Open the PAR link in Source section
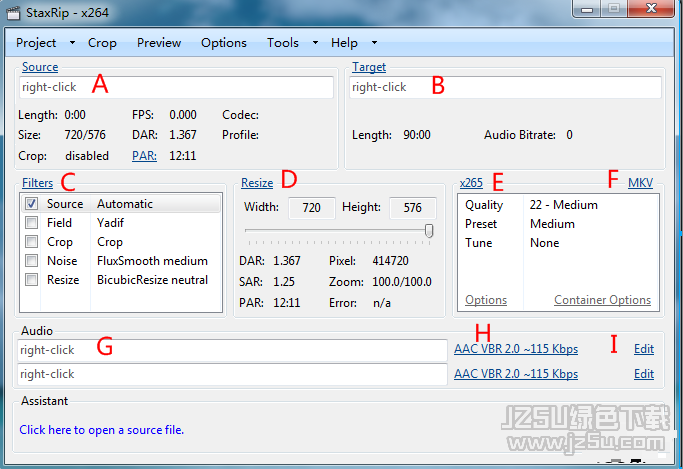683x469 pixels. point(145,156)
